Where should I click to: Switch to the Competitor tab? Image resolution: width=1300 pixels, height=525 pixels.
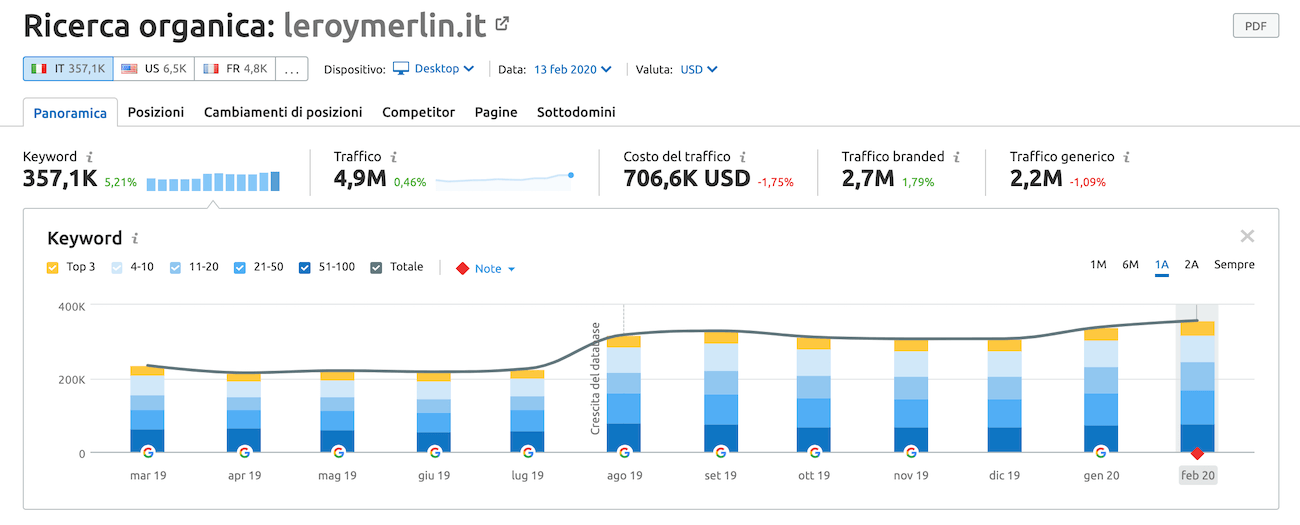418,112
